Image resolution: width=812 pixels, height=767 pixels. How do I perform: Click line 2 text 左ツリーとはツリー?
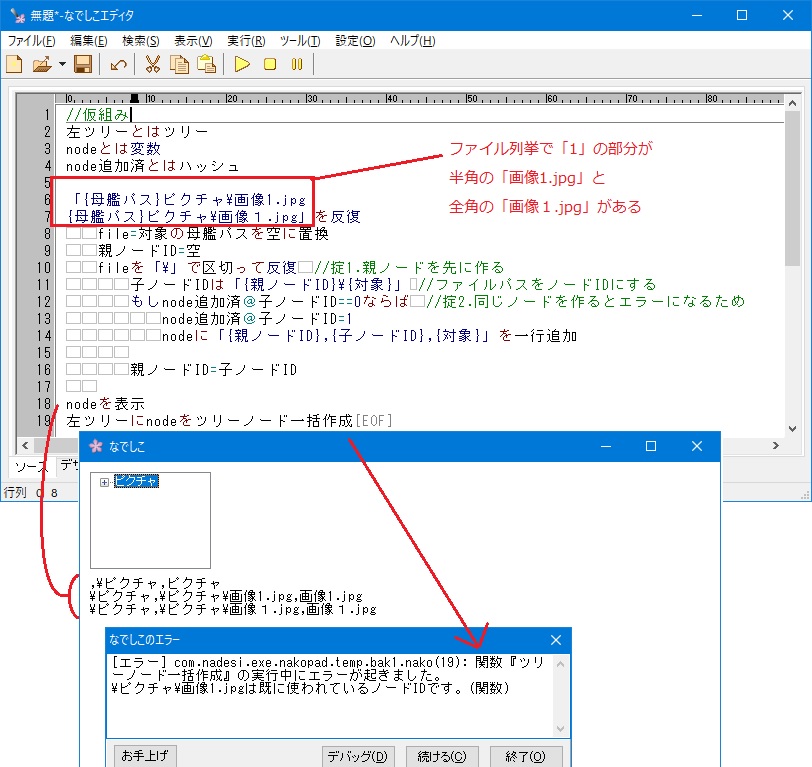pyautogui.click(x=137, y=132)
